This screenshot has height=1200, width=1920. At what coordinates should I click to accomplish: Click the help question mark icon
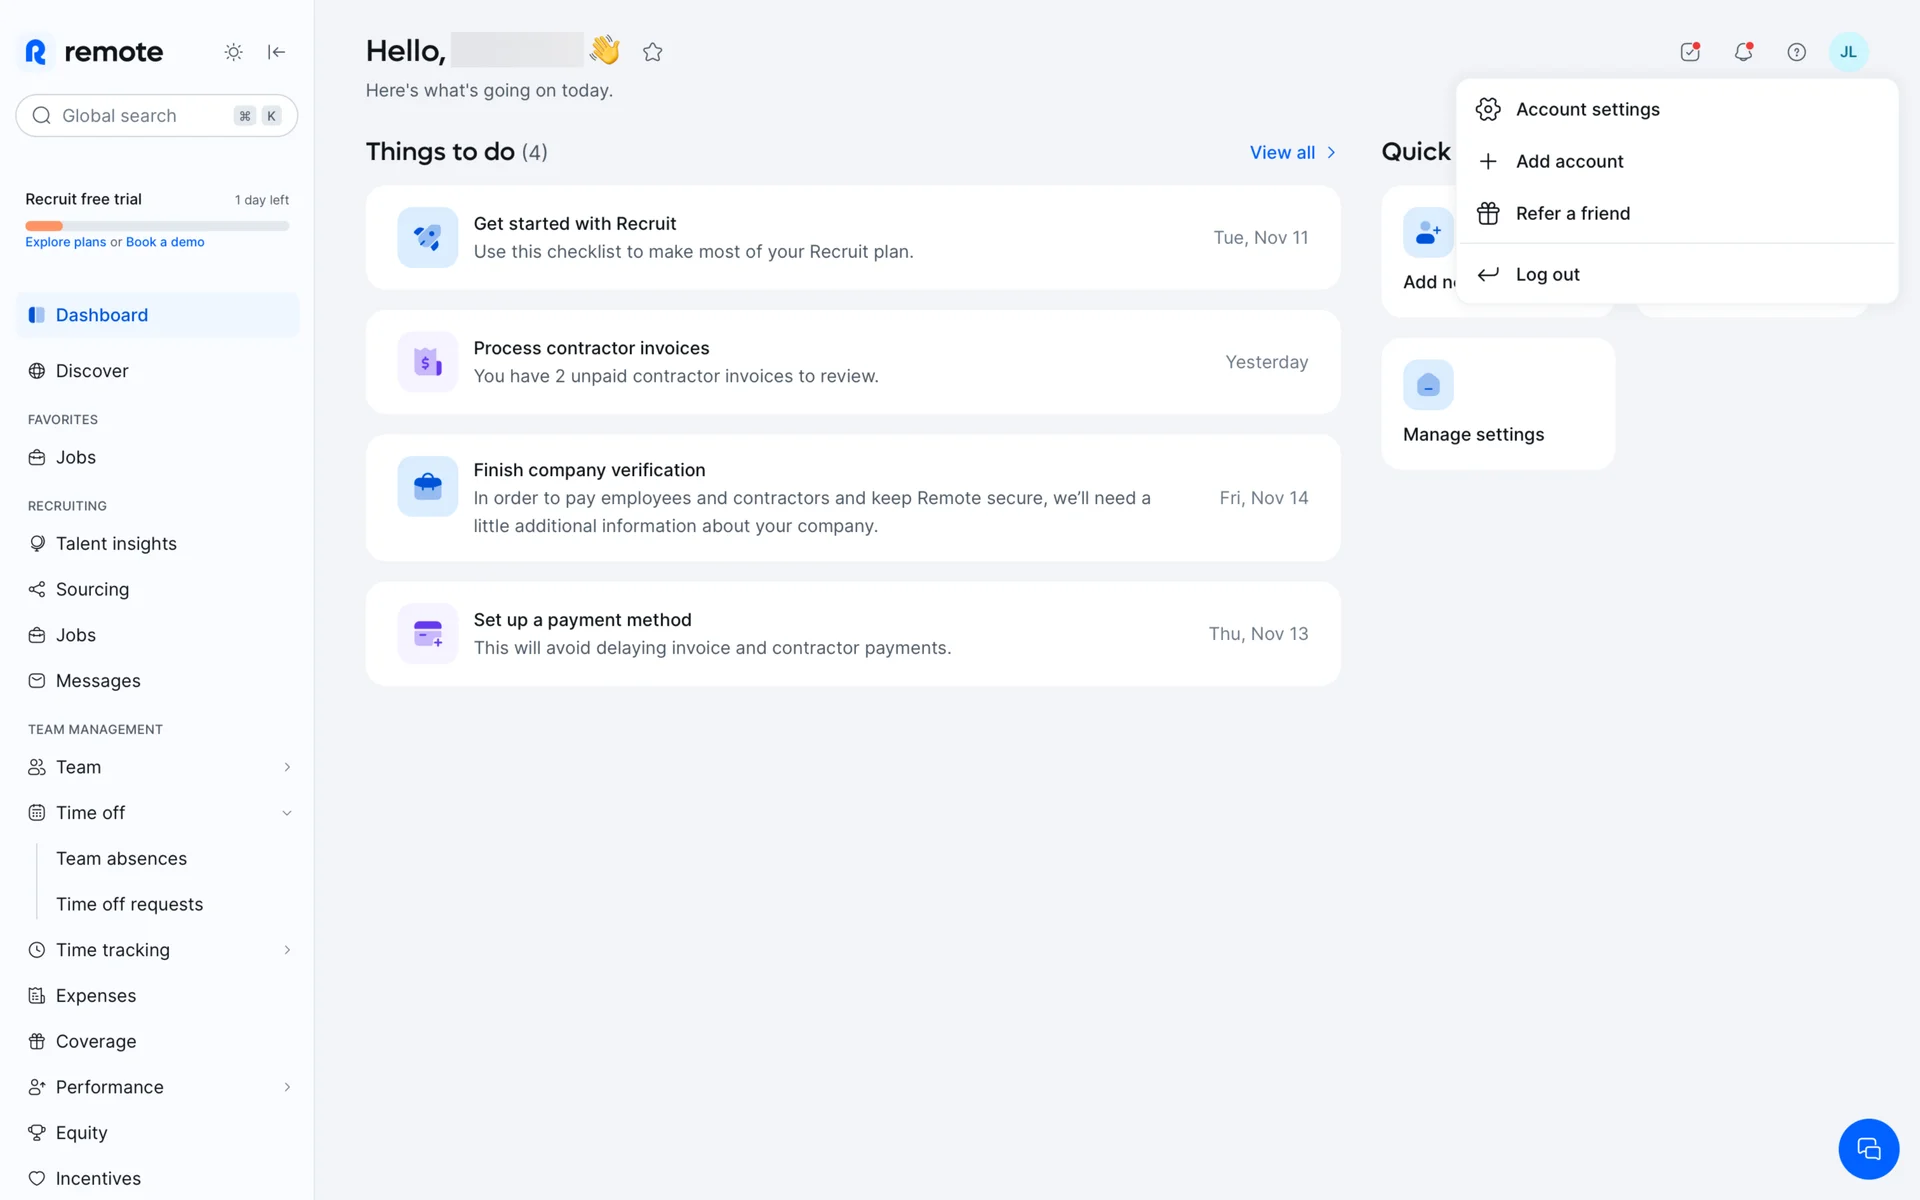click(1796, 52)
